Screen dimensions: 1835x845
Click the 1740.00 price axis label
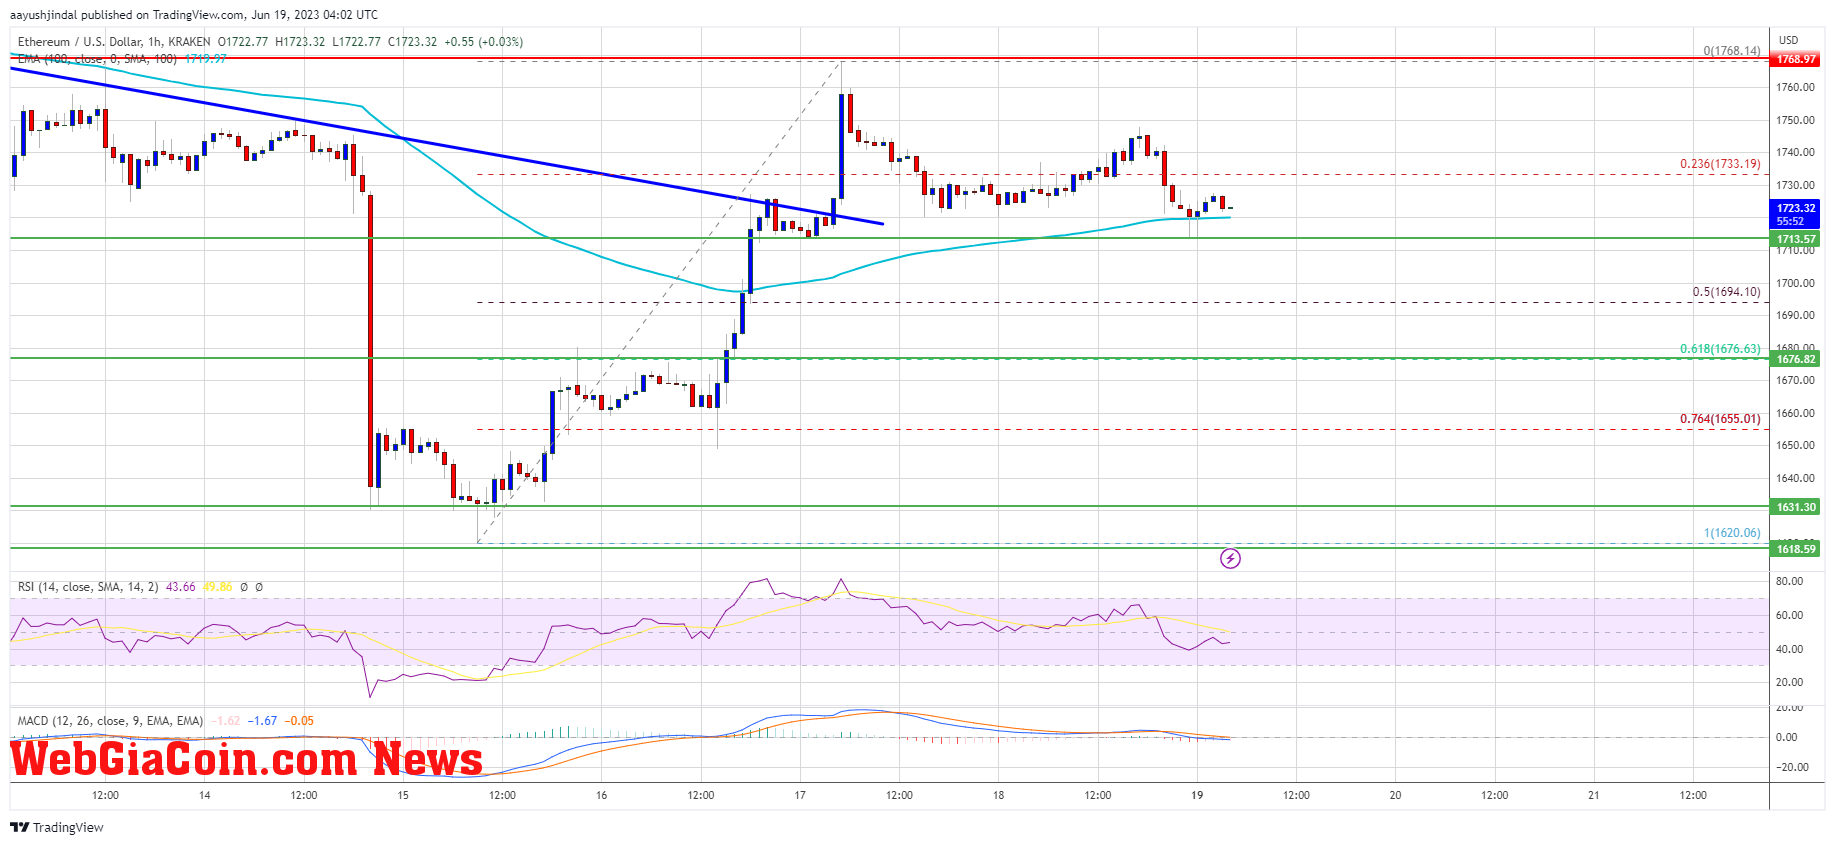coord(1795,152)
